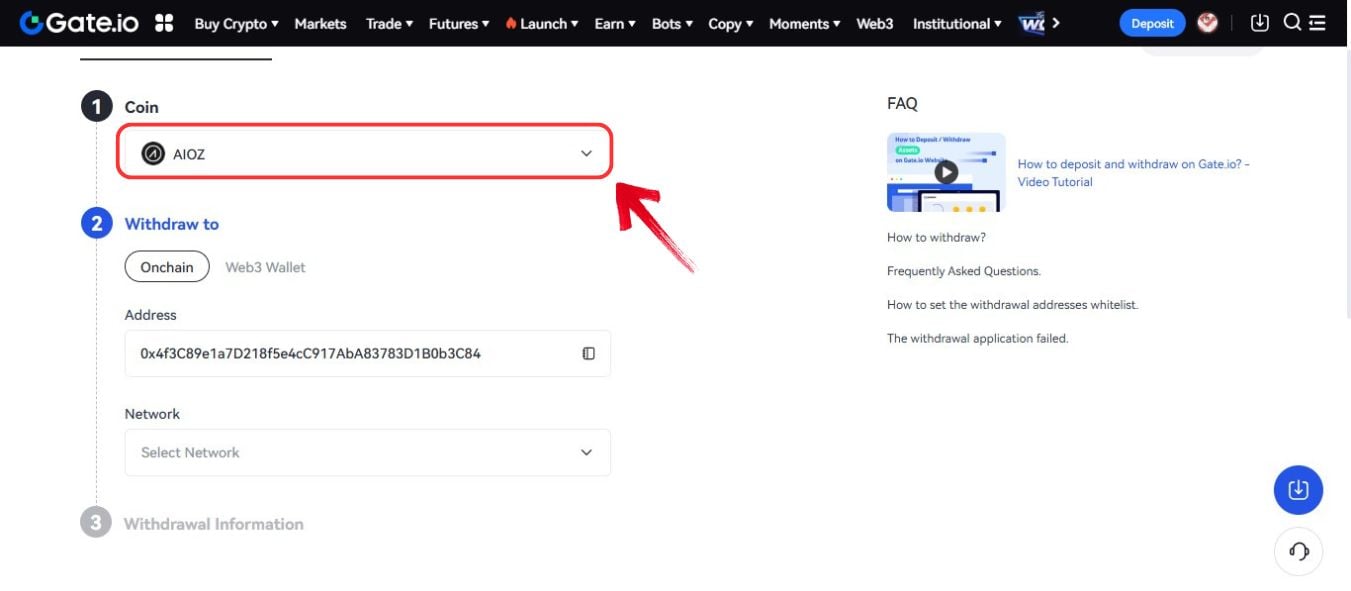Screen dimensions: 1351x591
Task: Open 'How to set the withdrawal addresses whitelist.'
Action: (1012, 304)
